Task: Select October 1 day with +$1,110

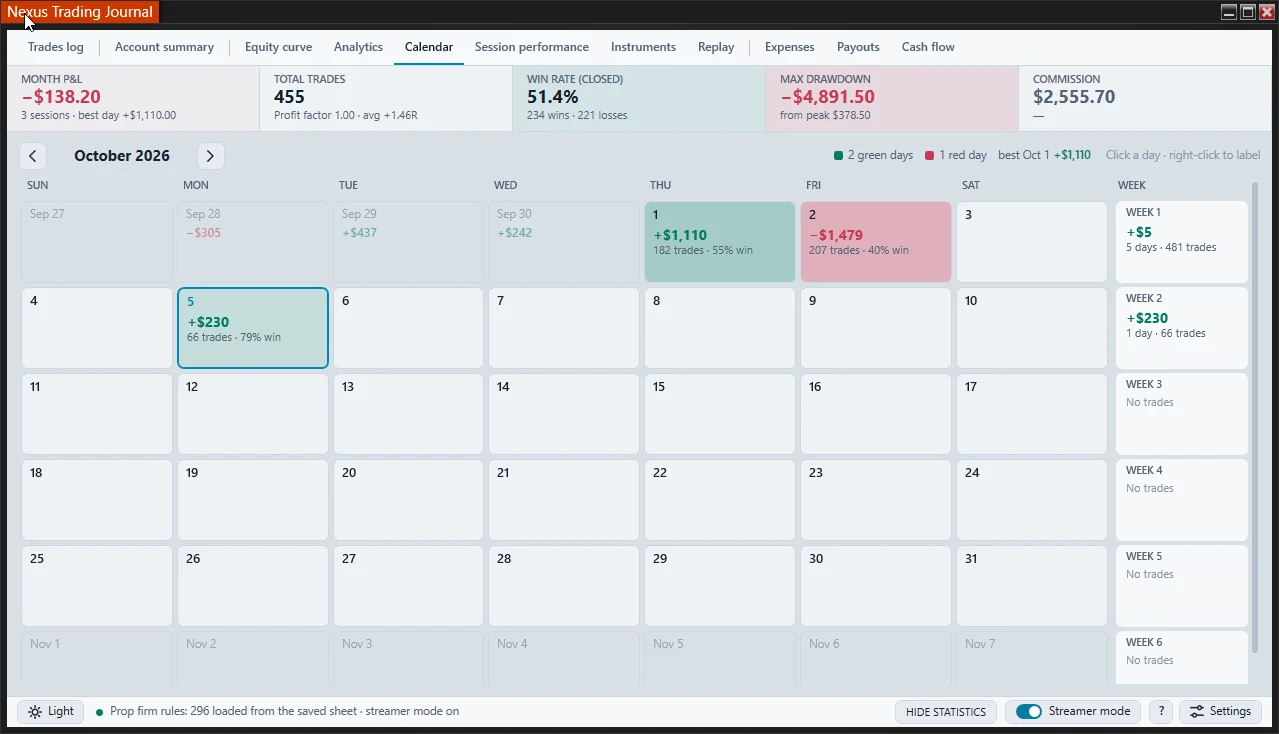Action: point(720,242)
